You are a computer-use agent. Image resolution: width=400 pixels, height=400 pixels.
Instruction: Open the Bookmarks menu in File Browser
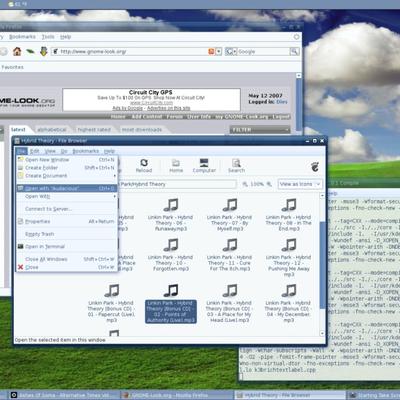click(x=86, y=151)
